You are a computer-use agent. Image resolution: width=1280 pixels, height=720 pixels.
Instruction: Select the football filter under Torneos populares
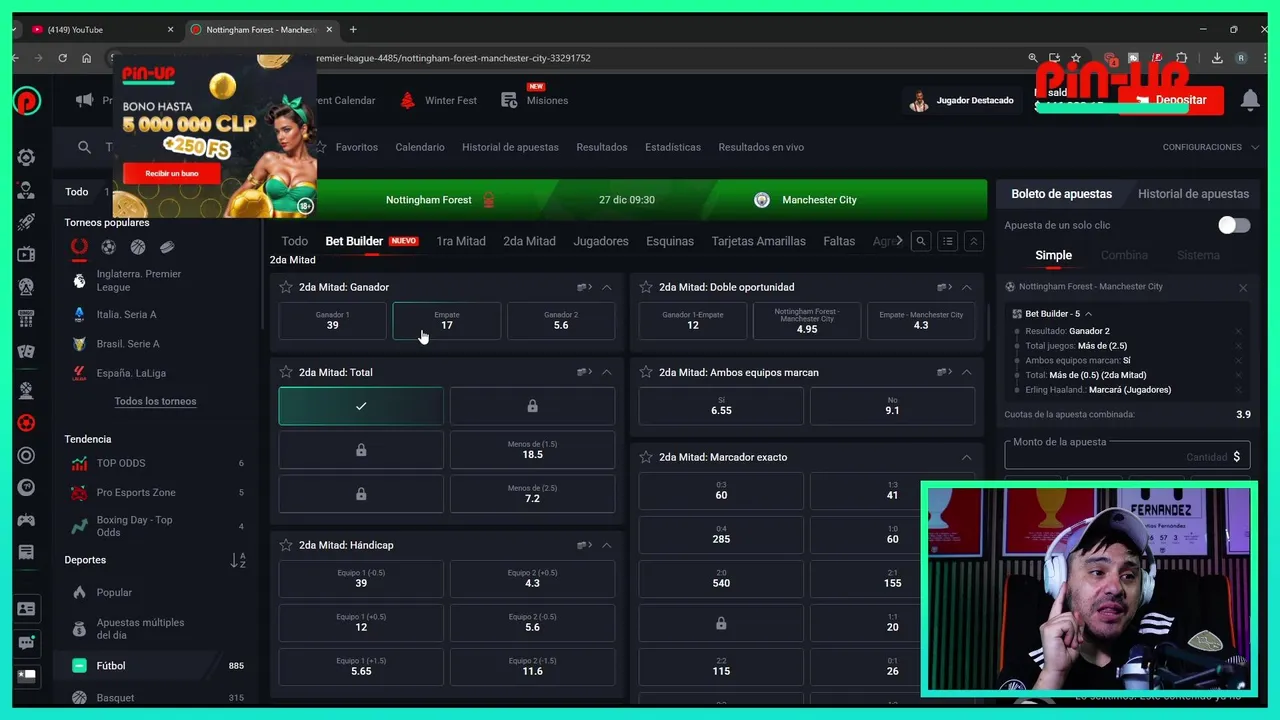[x=108, y=247]
